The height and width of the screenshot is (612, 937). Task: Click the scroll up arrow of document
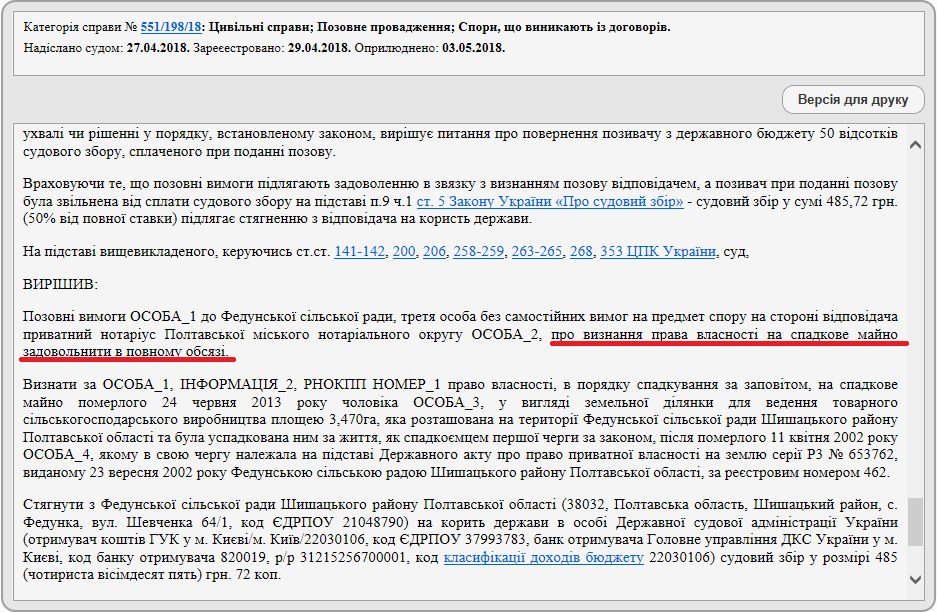[x=915, y=145]
